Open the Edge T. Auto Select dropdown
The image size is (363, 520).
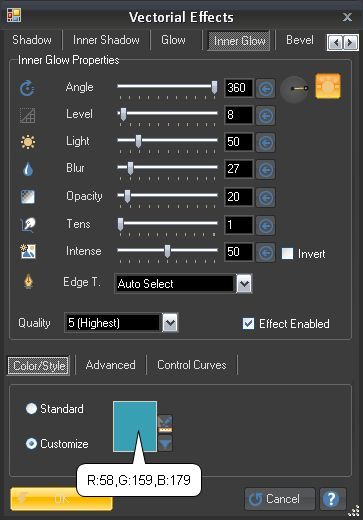pos(244,284)
